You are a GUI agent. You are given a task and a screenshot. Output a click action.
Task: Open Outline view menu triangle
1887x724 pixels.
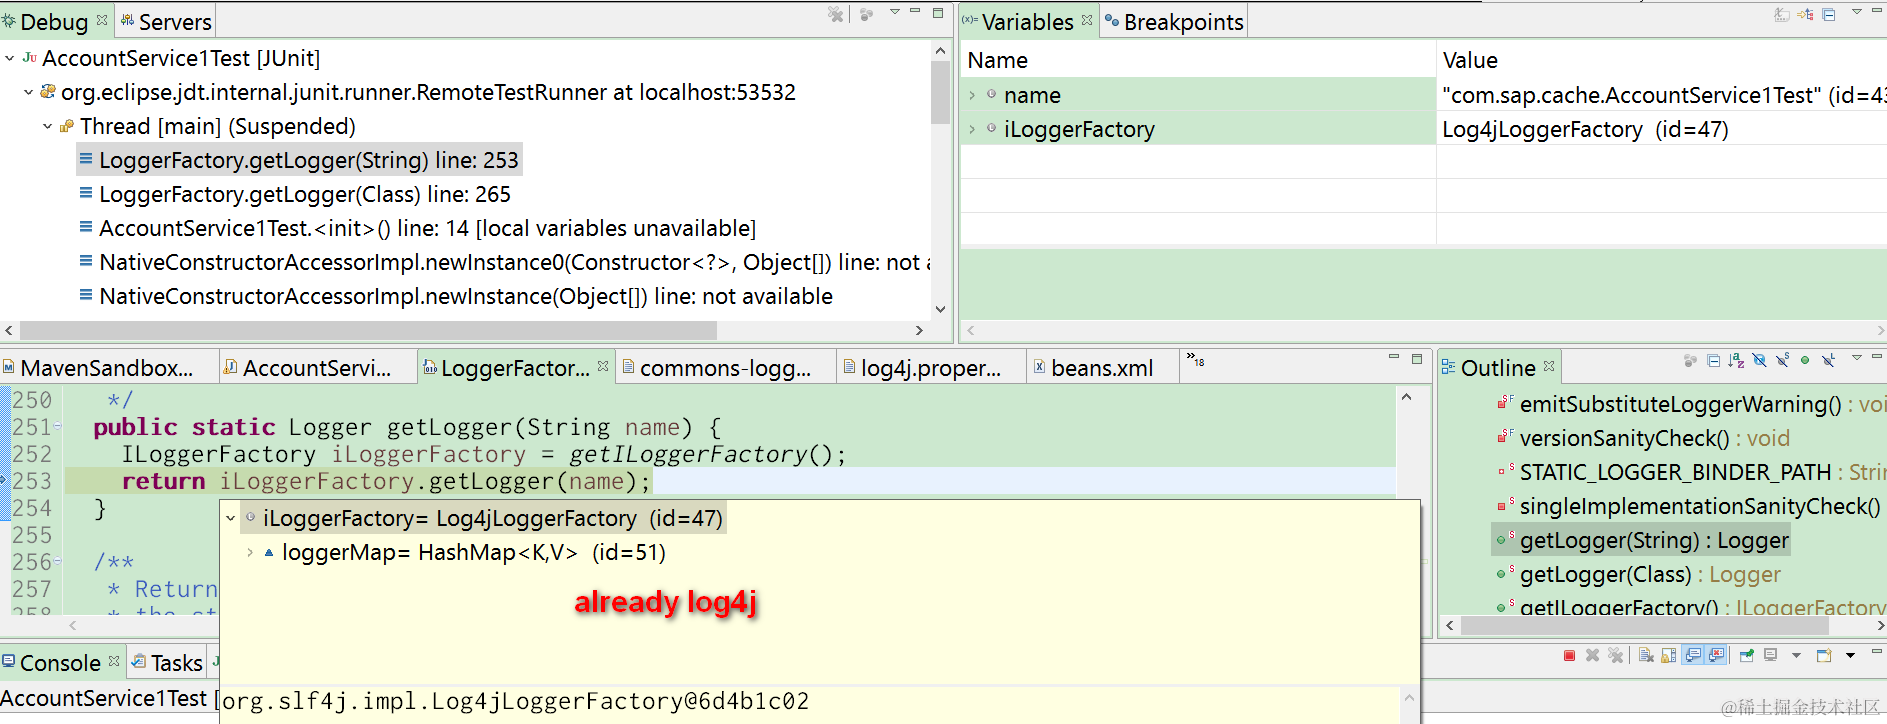pyautogui.click(x=1857, y=357)
